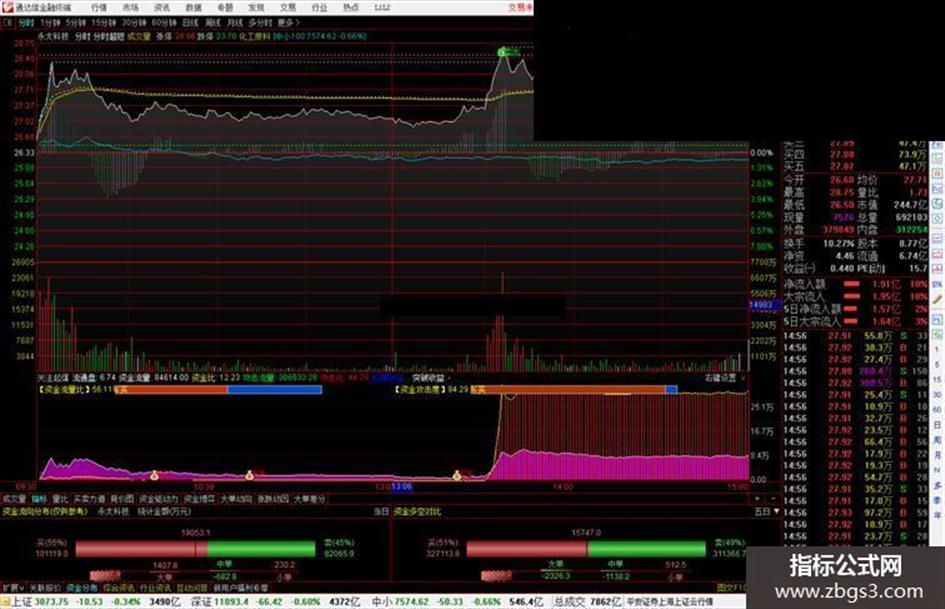Switch to the 周线 tab
This screenshot has width=945, height=609.
pyautogui.click(x=213, y=23)
